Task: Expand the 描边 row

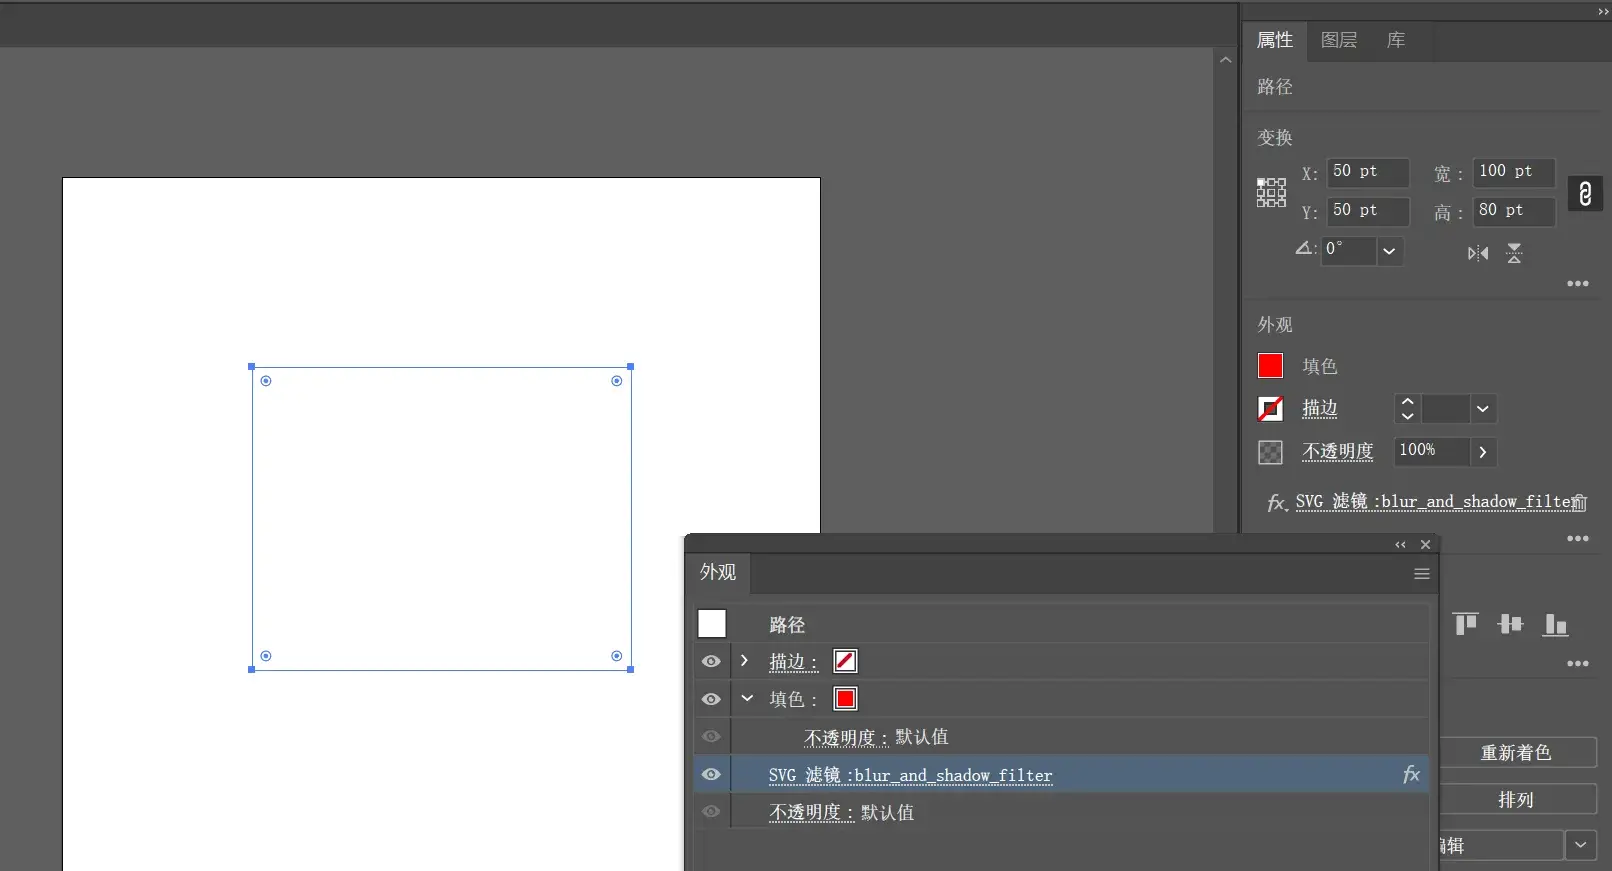Action: tap(744, 661)
